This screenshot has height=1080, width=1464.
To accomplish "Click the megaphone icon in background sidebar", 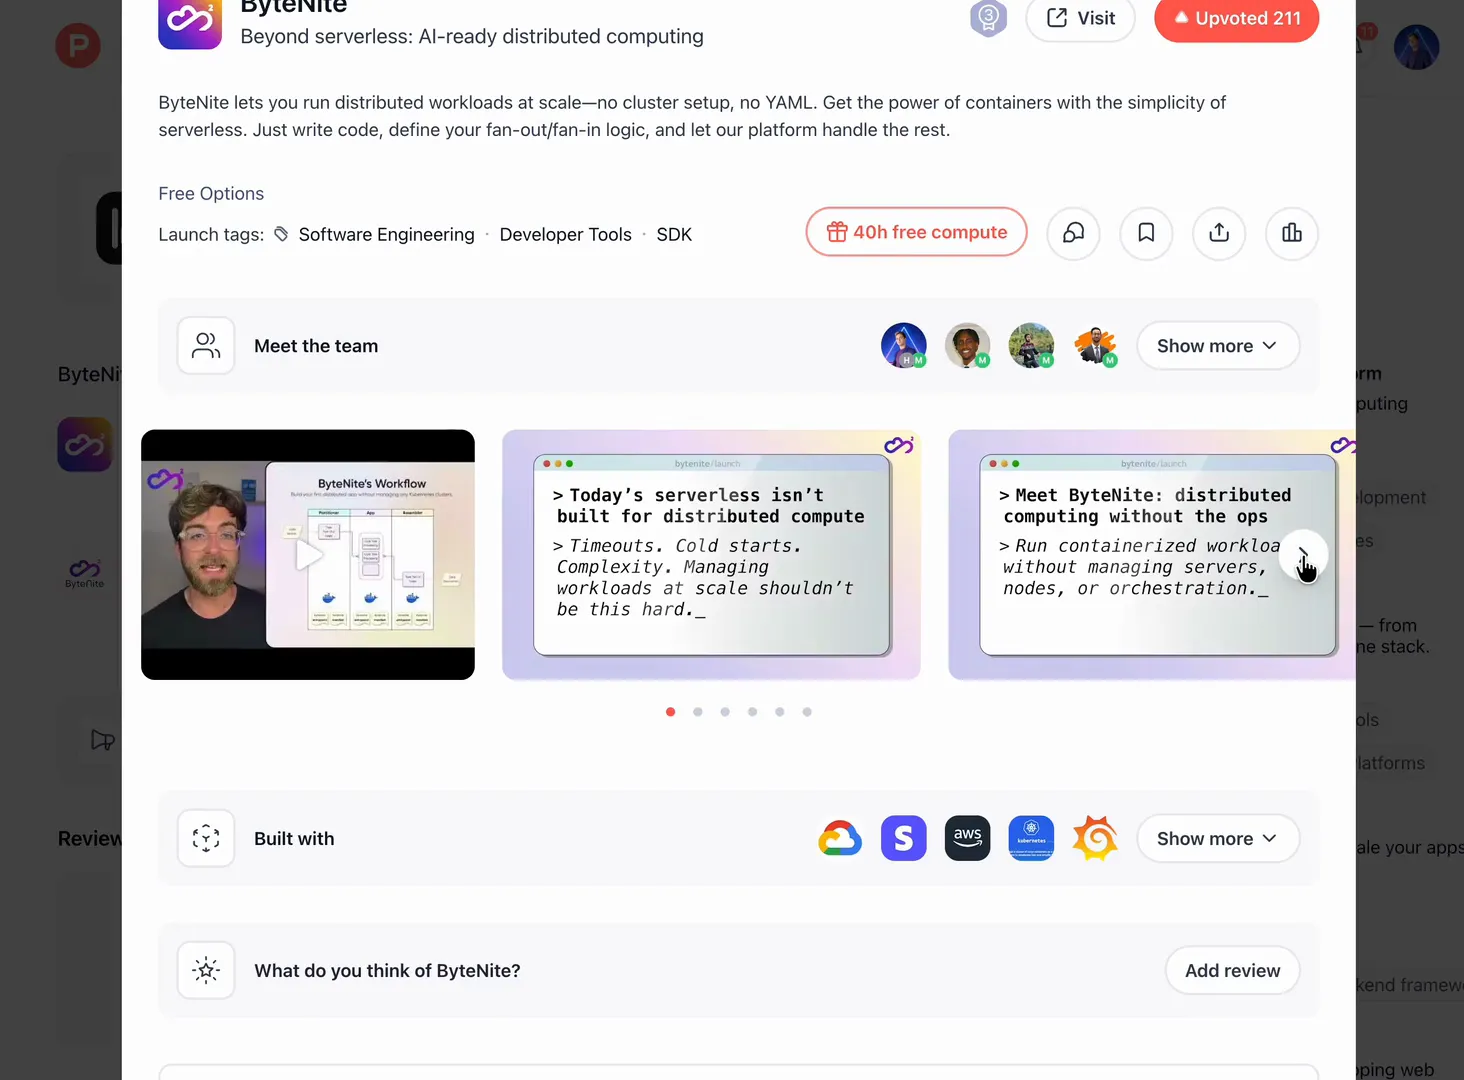I will point(102,740).
